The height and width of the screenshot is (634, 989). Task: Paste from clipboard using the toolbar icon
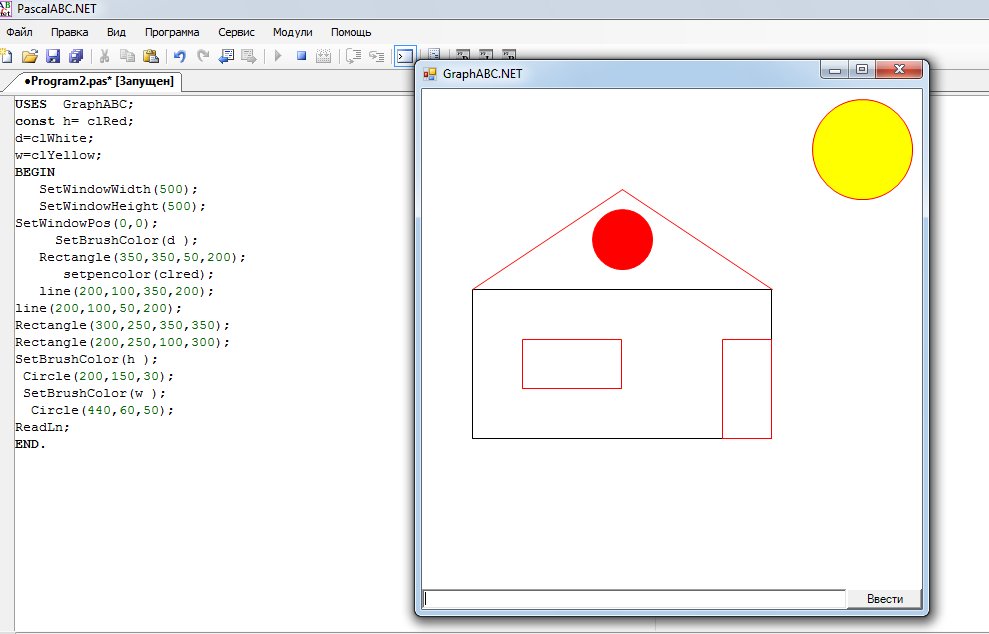151,56
